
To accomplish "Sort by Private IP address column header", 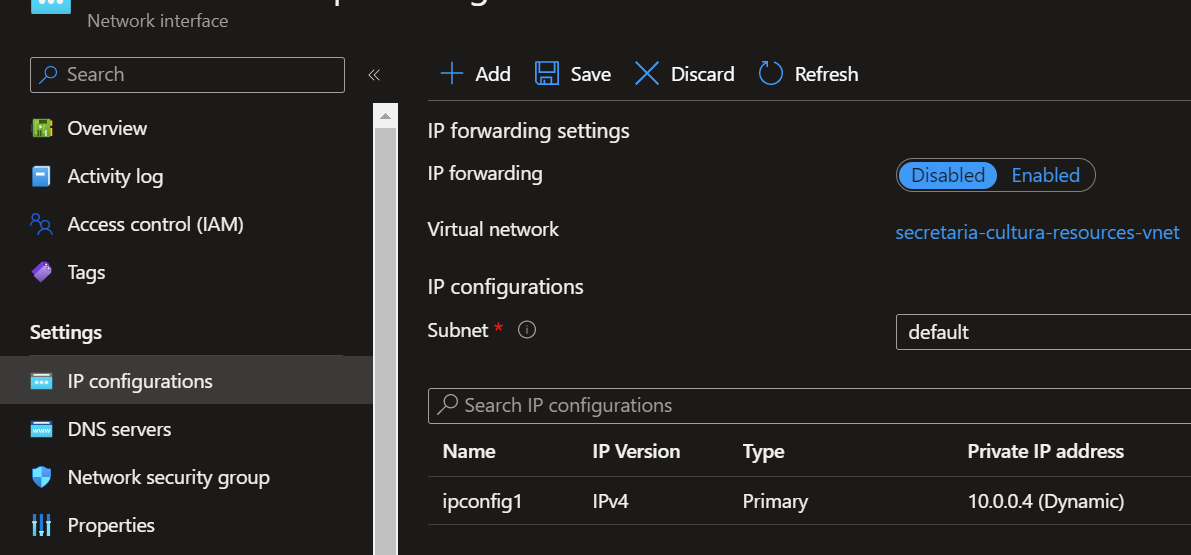I will point(1045,452).
